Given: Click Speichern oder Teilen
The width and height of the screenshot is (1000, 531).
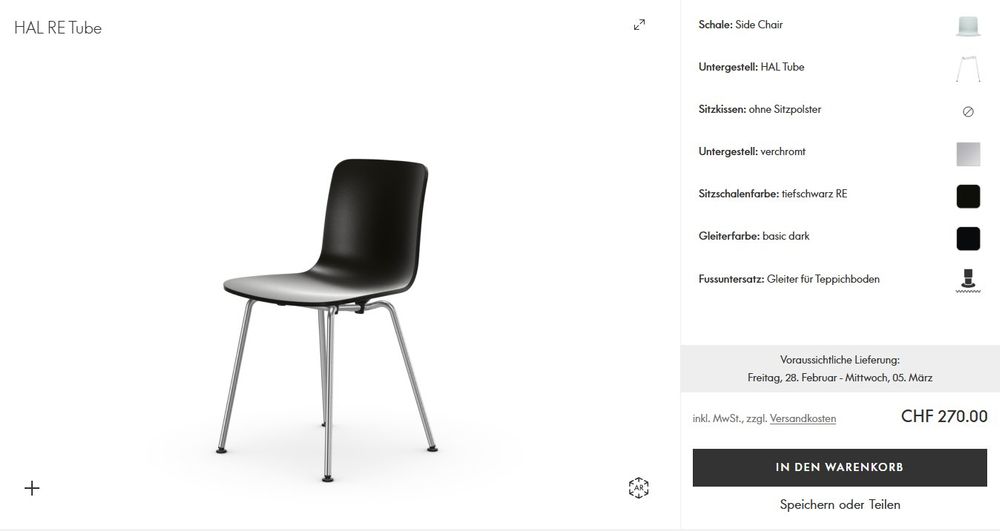Looking at the screenshot, I should (x=840, y=505).
